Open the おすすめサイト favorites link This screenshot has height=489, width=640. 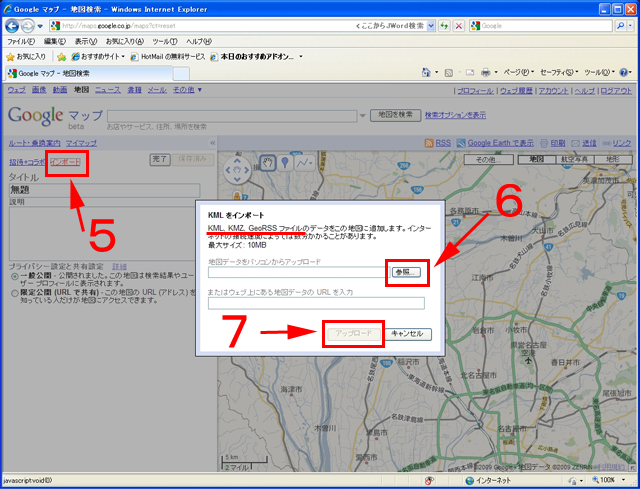pos(98,57)
